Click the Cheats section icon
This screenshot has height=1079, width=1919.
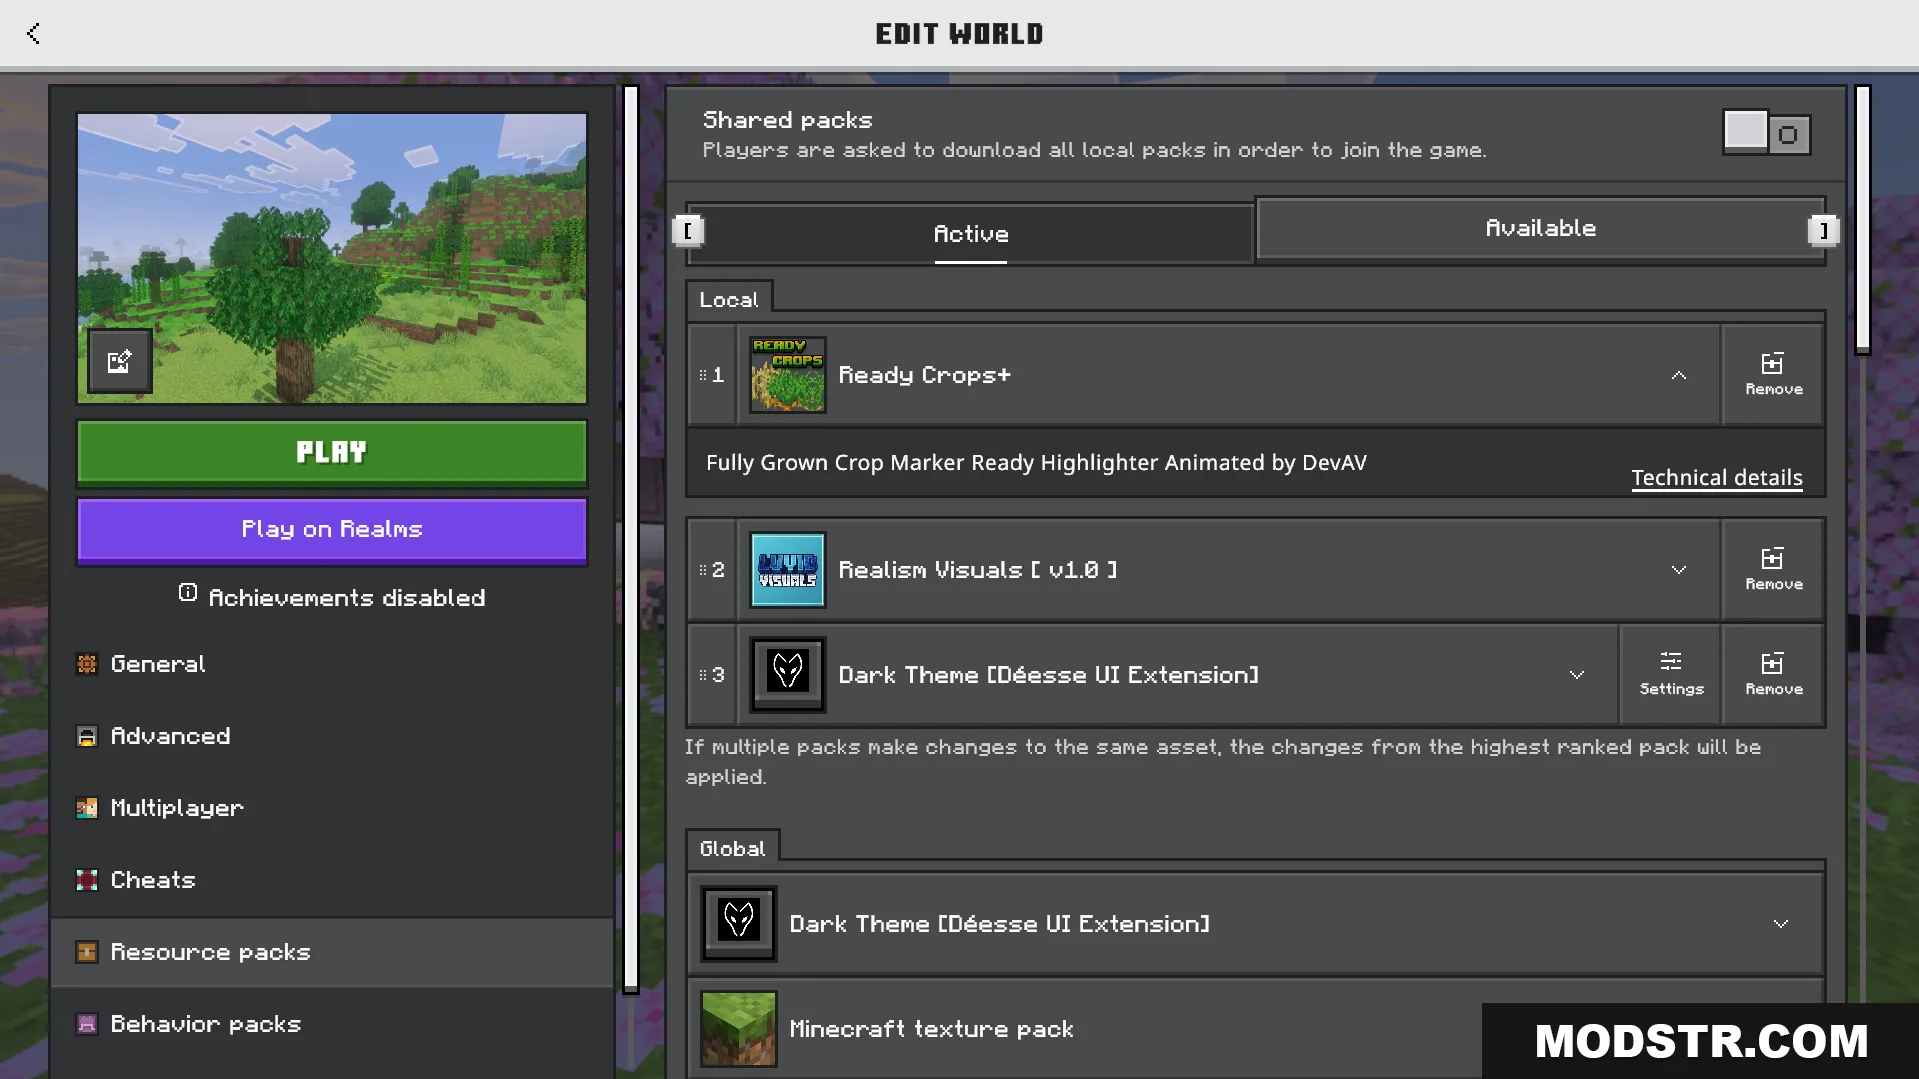click(x=87, y=880)
